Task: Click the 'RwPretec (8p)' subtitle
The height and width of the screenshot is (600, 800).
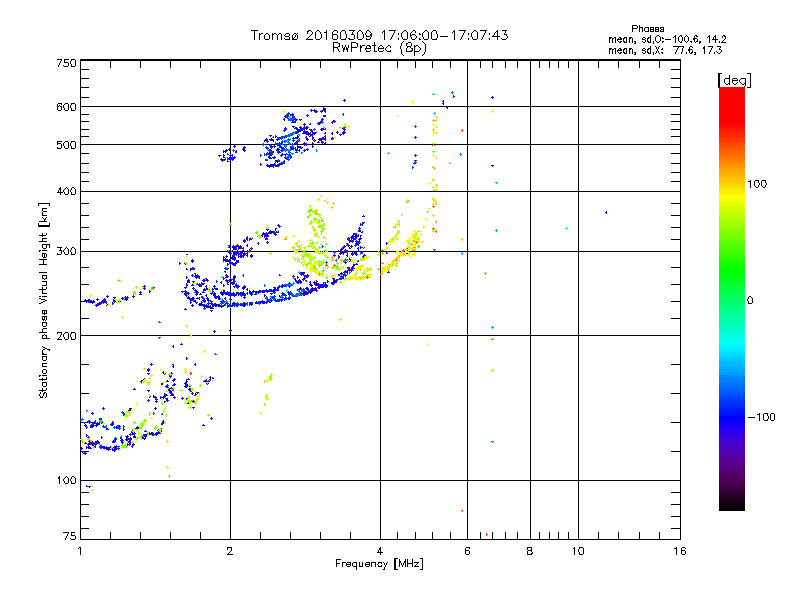Action: point(379,48)
